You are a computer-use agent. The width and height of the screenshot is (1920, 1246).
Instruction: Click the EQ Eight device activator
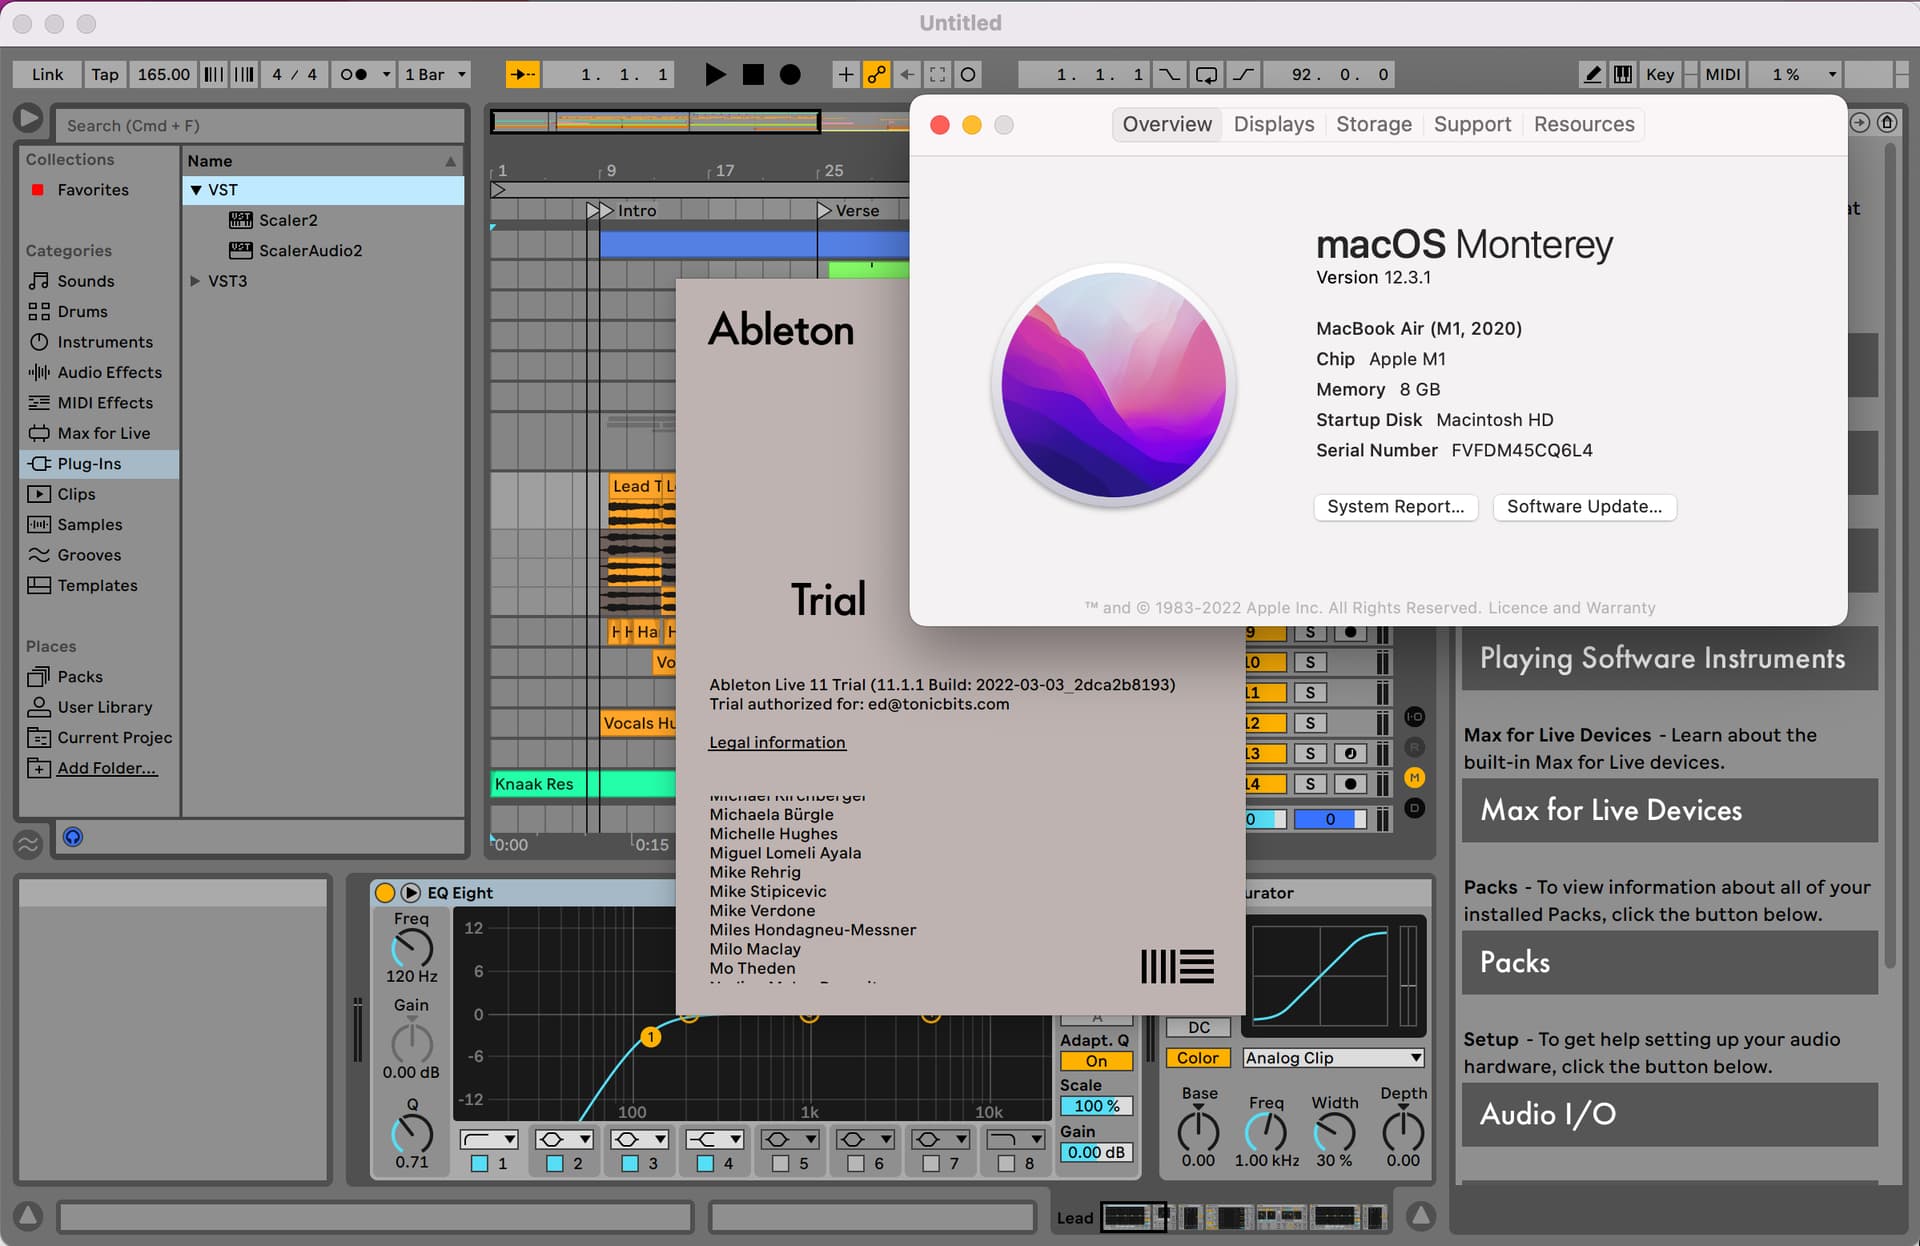pyautogui.click(x=384, y=892)
